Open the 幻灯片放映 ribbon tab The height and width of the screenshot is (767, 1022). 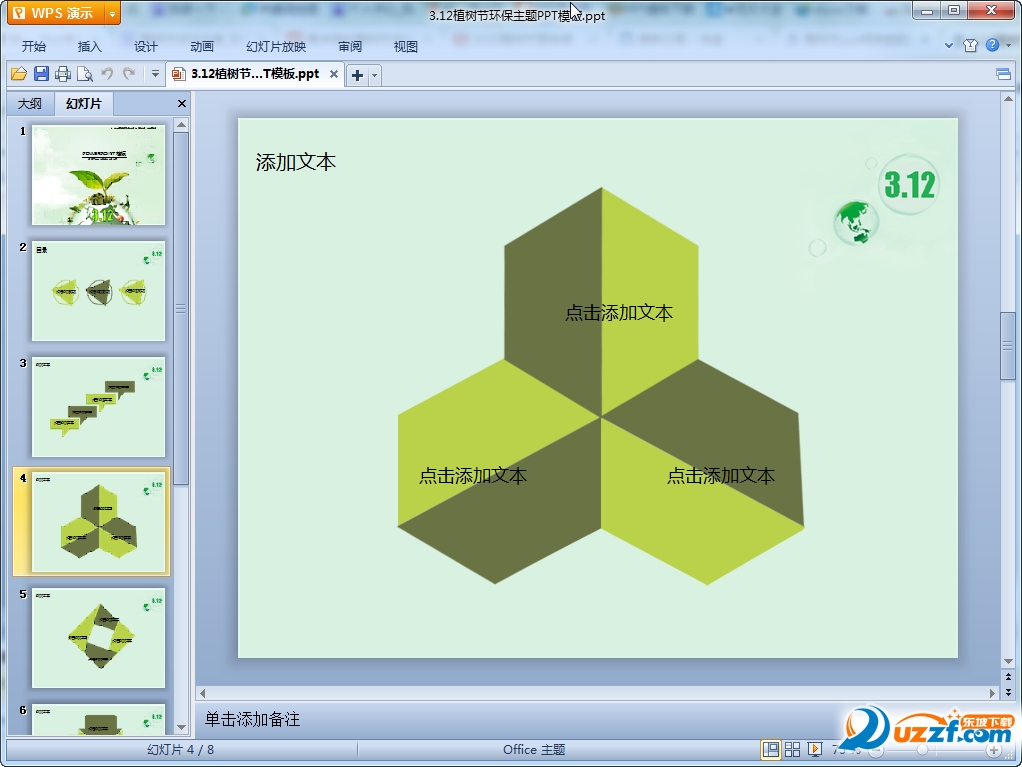pyautogui.click(x=276, y=46)
